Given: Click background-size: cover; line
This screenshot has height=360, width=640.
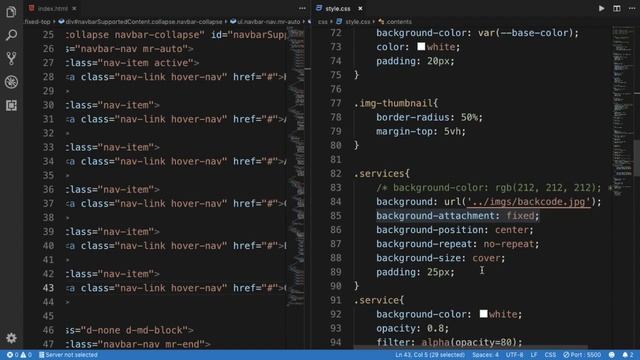Looking at the screenshot, I should [440, 258].
